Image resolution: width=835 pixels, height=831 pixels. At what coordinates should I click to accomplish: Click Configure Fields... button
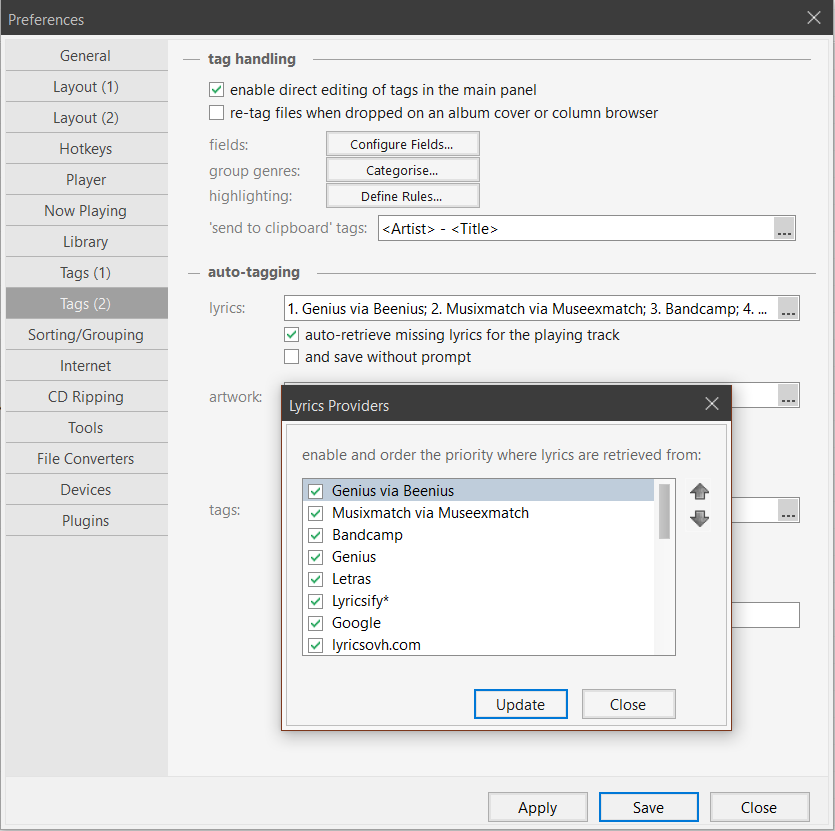tap(403, 144)
